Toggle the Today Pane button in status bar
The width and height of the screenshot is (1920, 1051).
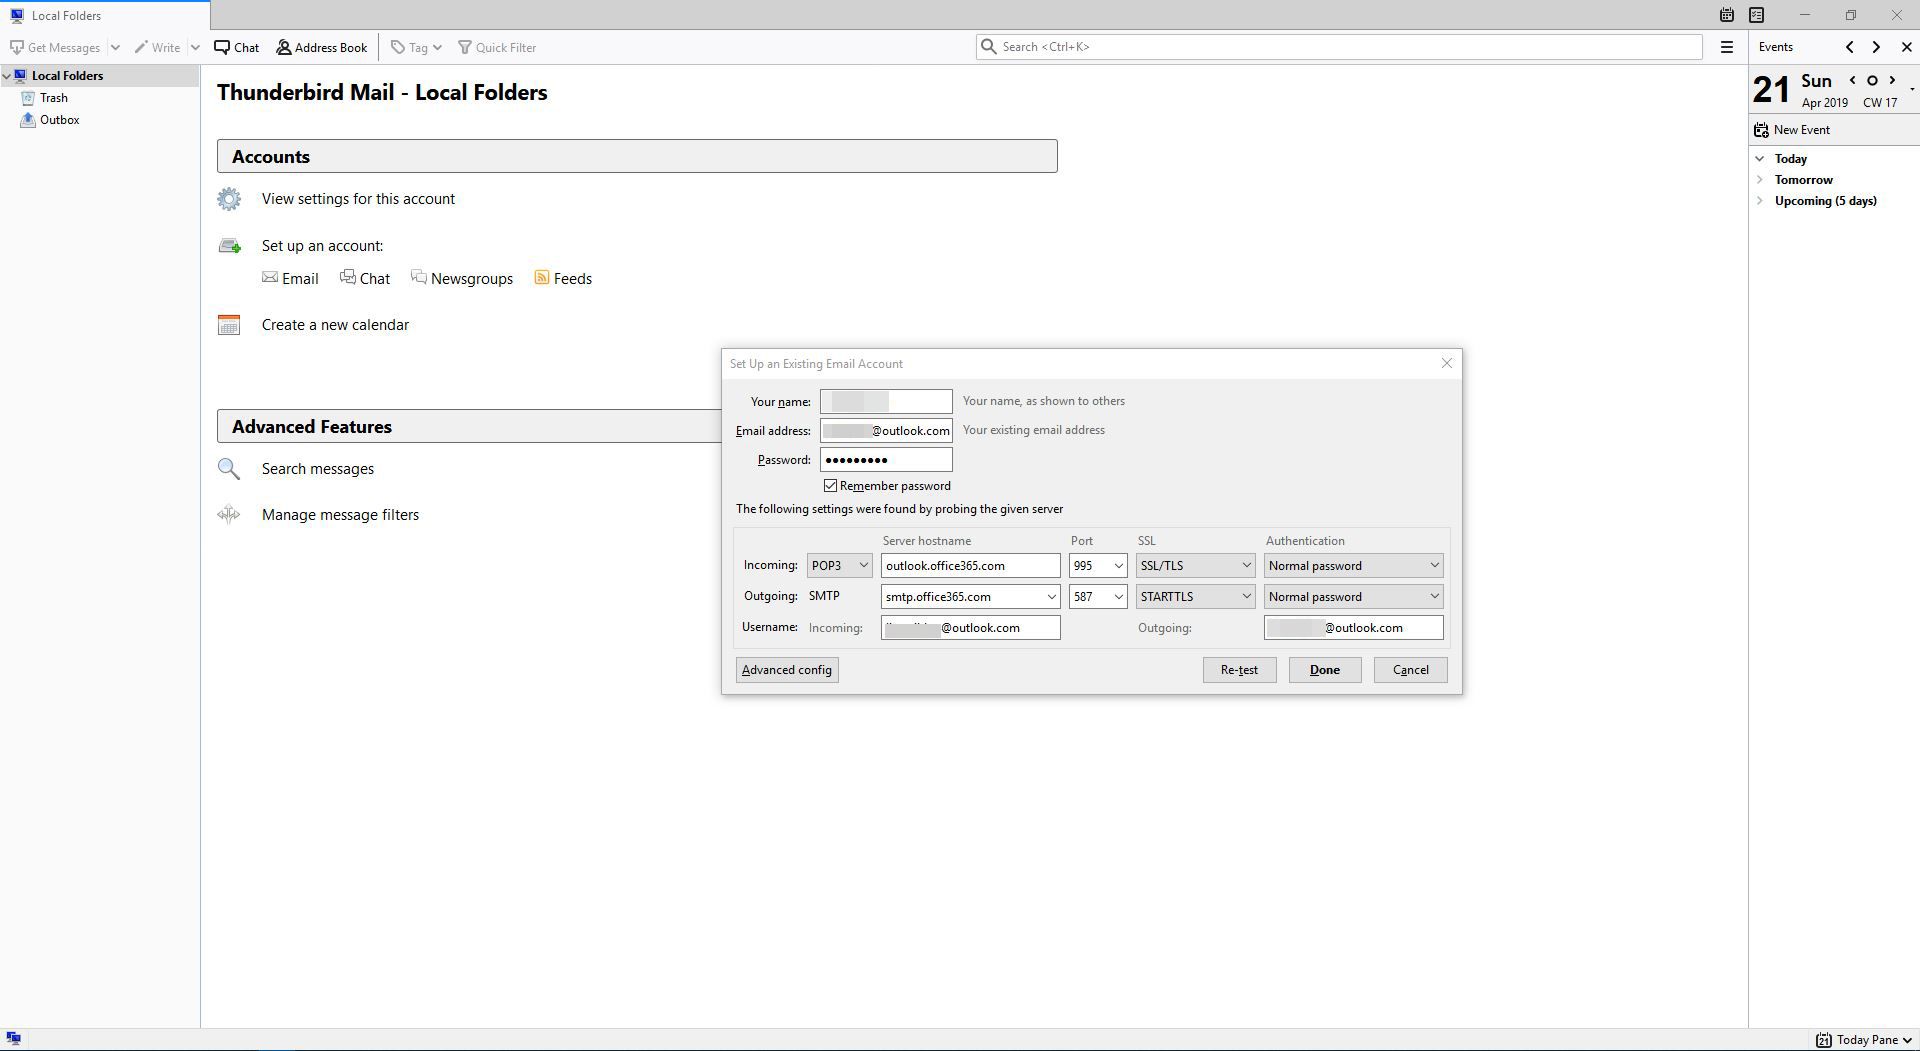1865,1040
